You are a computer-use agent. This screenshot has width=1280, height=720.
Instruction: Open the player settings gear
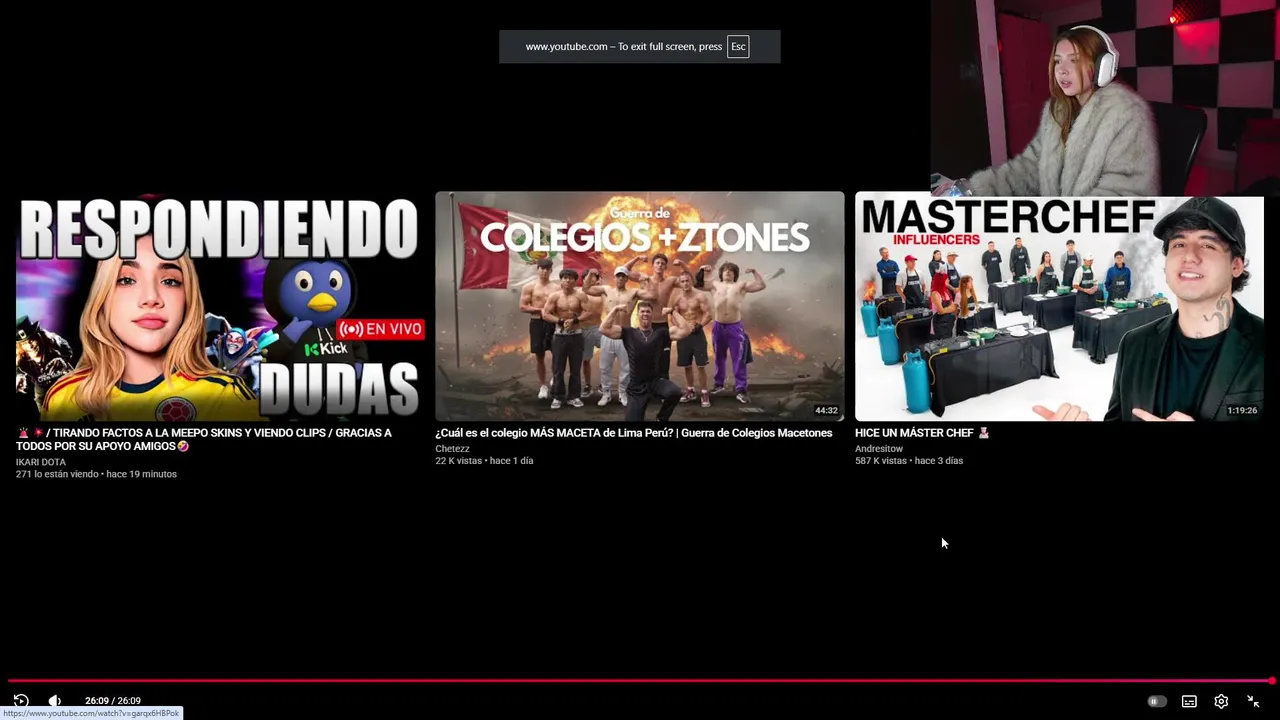click(x=1221, y=701)
